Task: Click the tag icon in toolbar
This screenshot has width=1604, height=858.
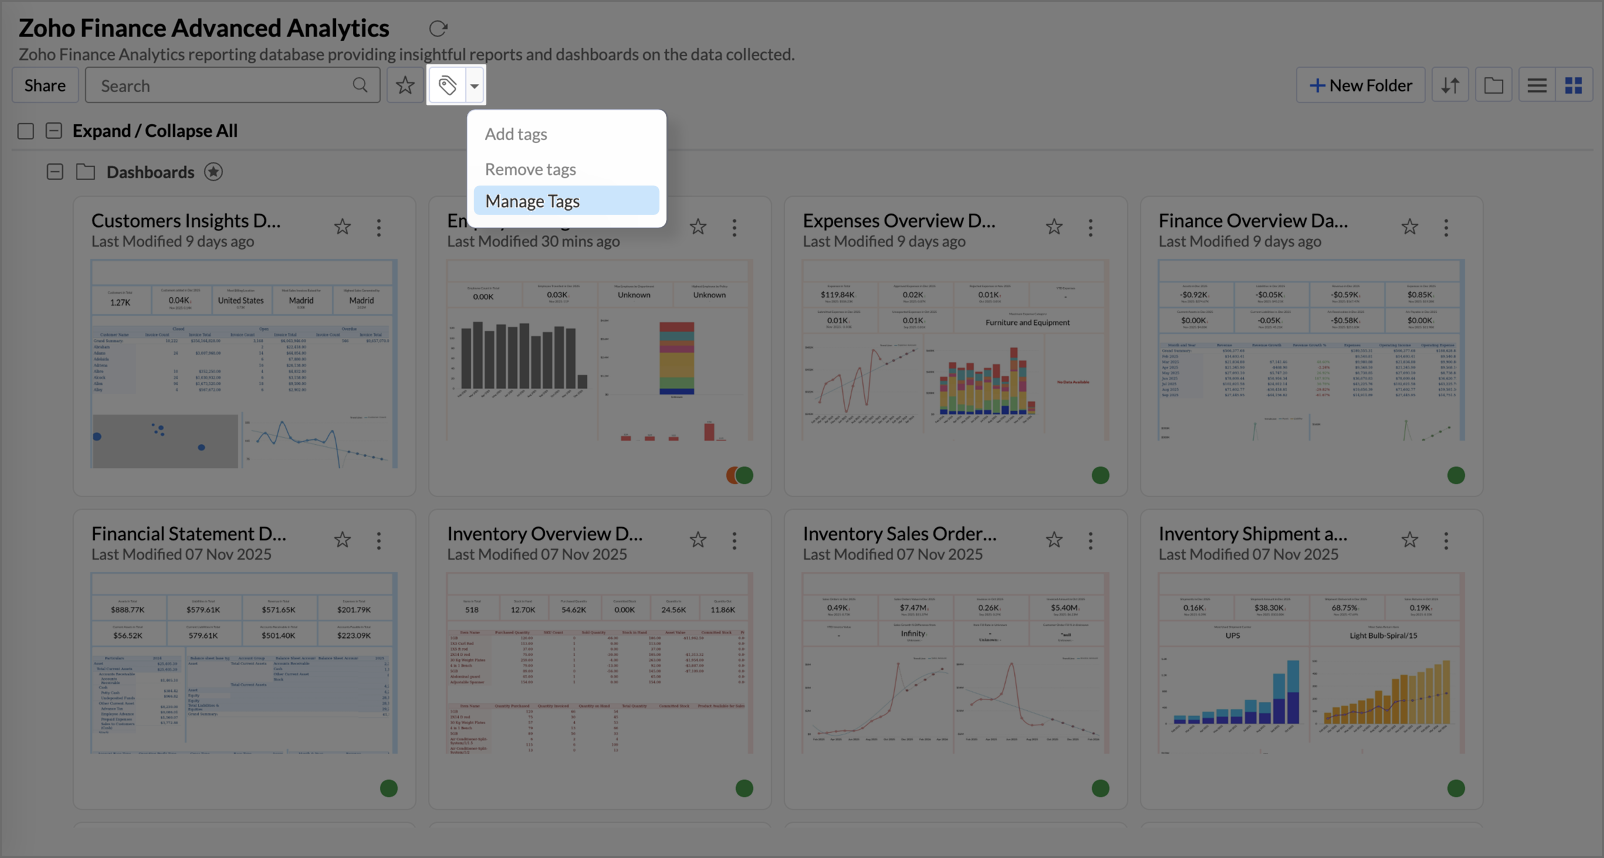Action: (x=447, y=86)
